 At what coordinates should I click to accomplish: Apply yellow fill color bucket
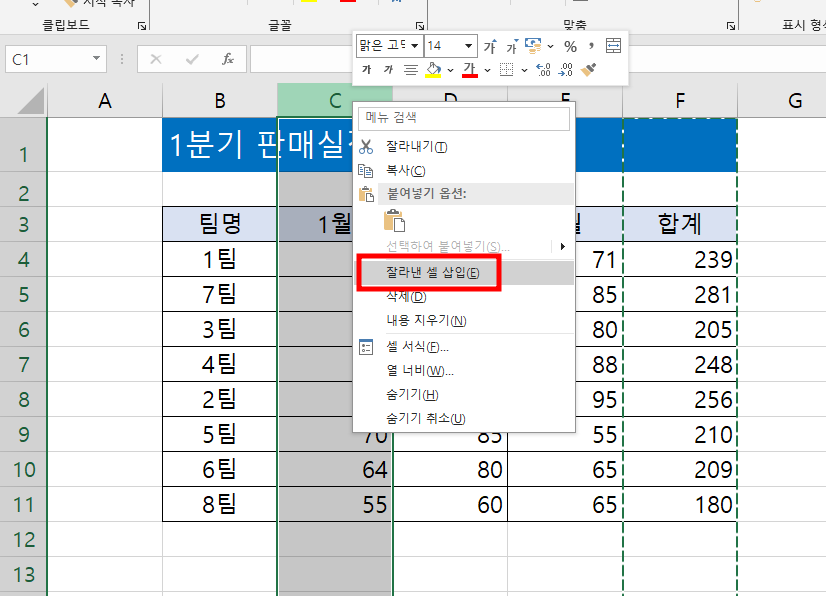[433, 70]
